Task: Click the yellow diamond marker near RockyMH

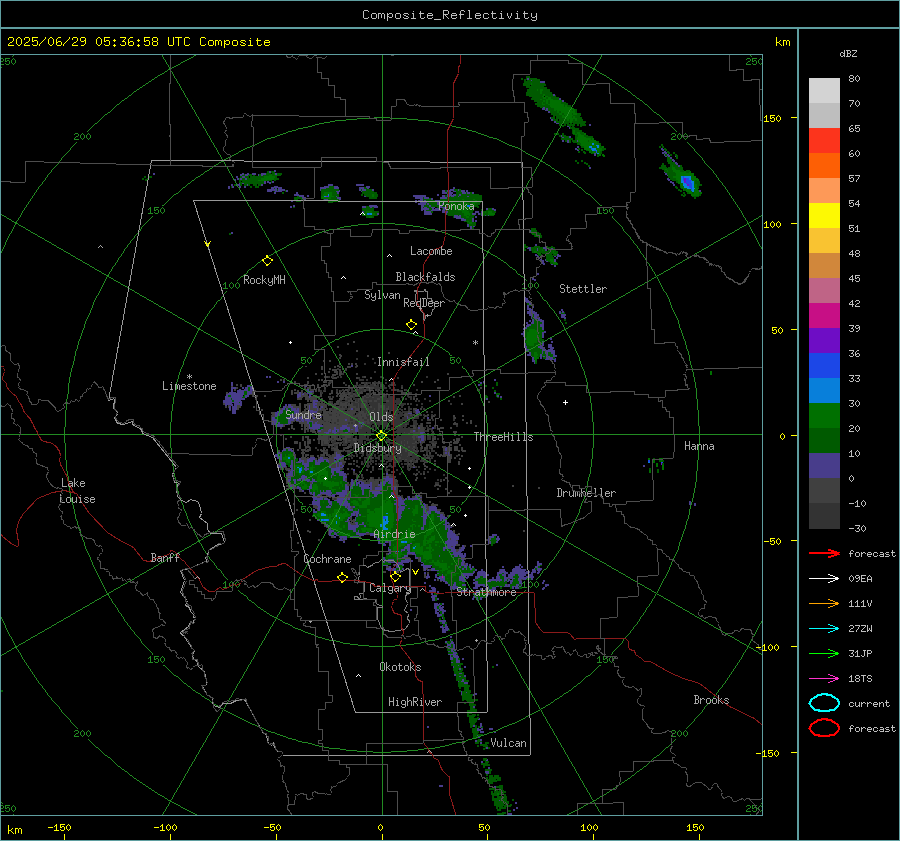Action: 267,261
